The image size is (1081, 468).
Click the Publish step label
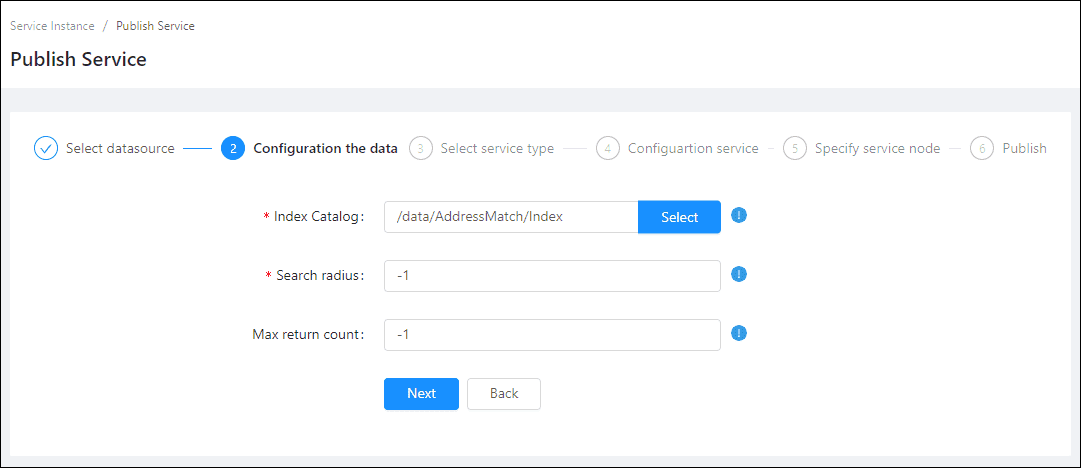pyautogui.click(x=1024, y=148)
